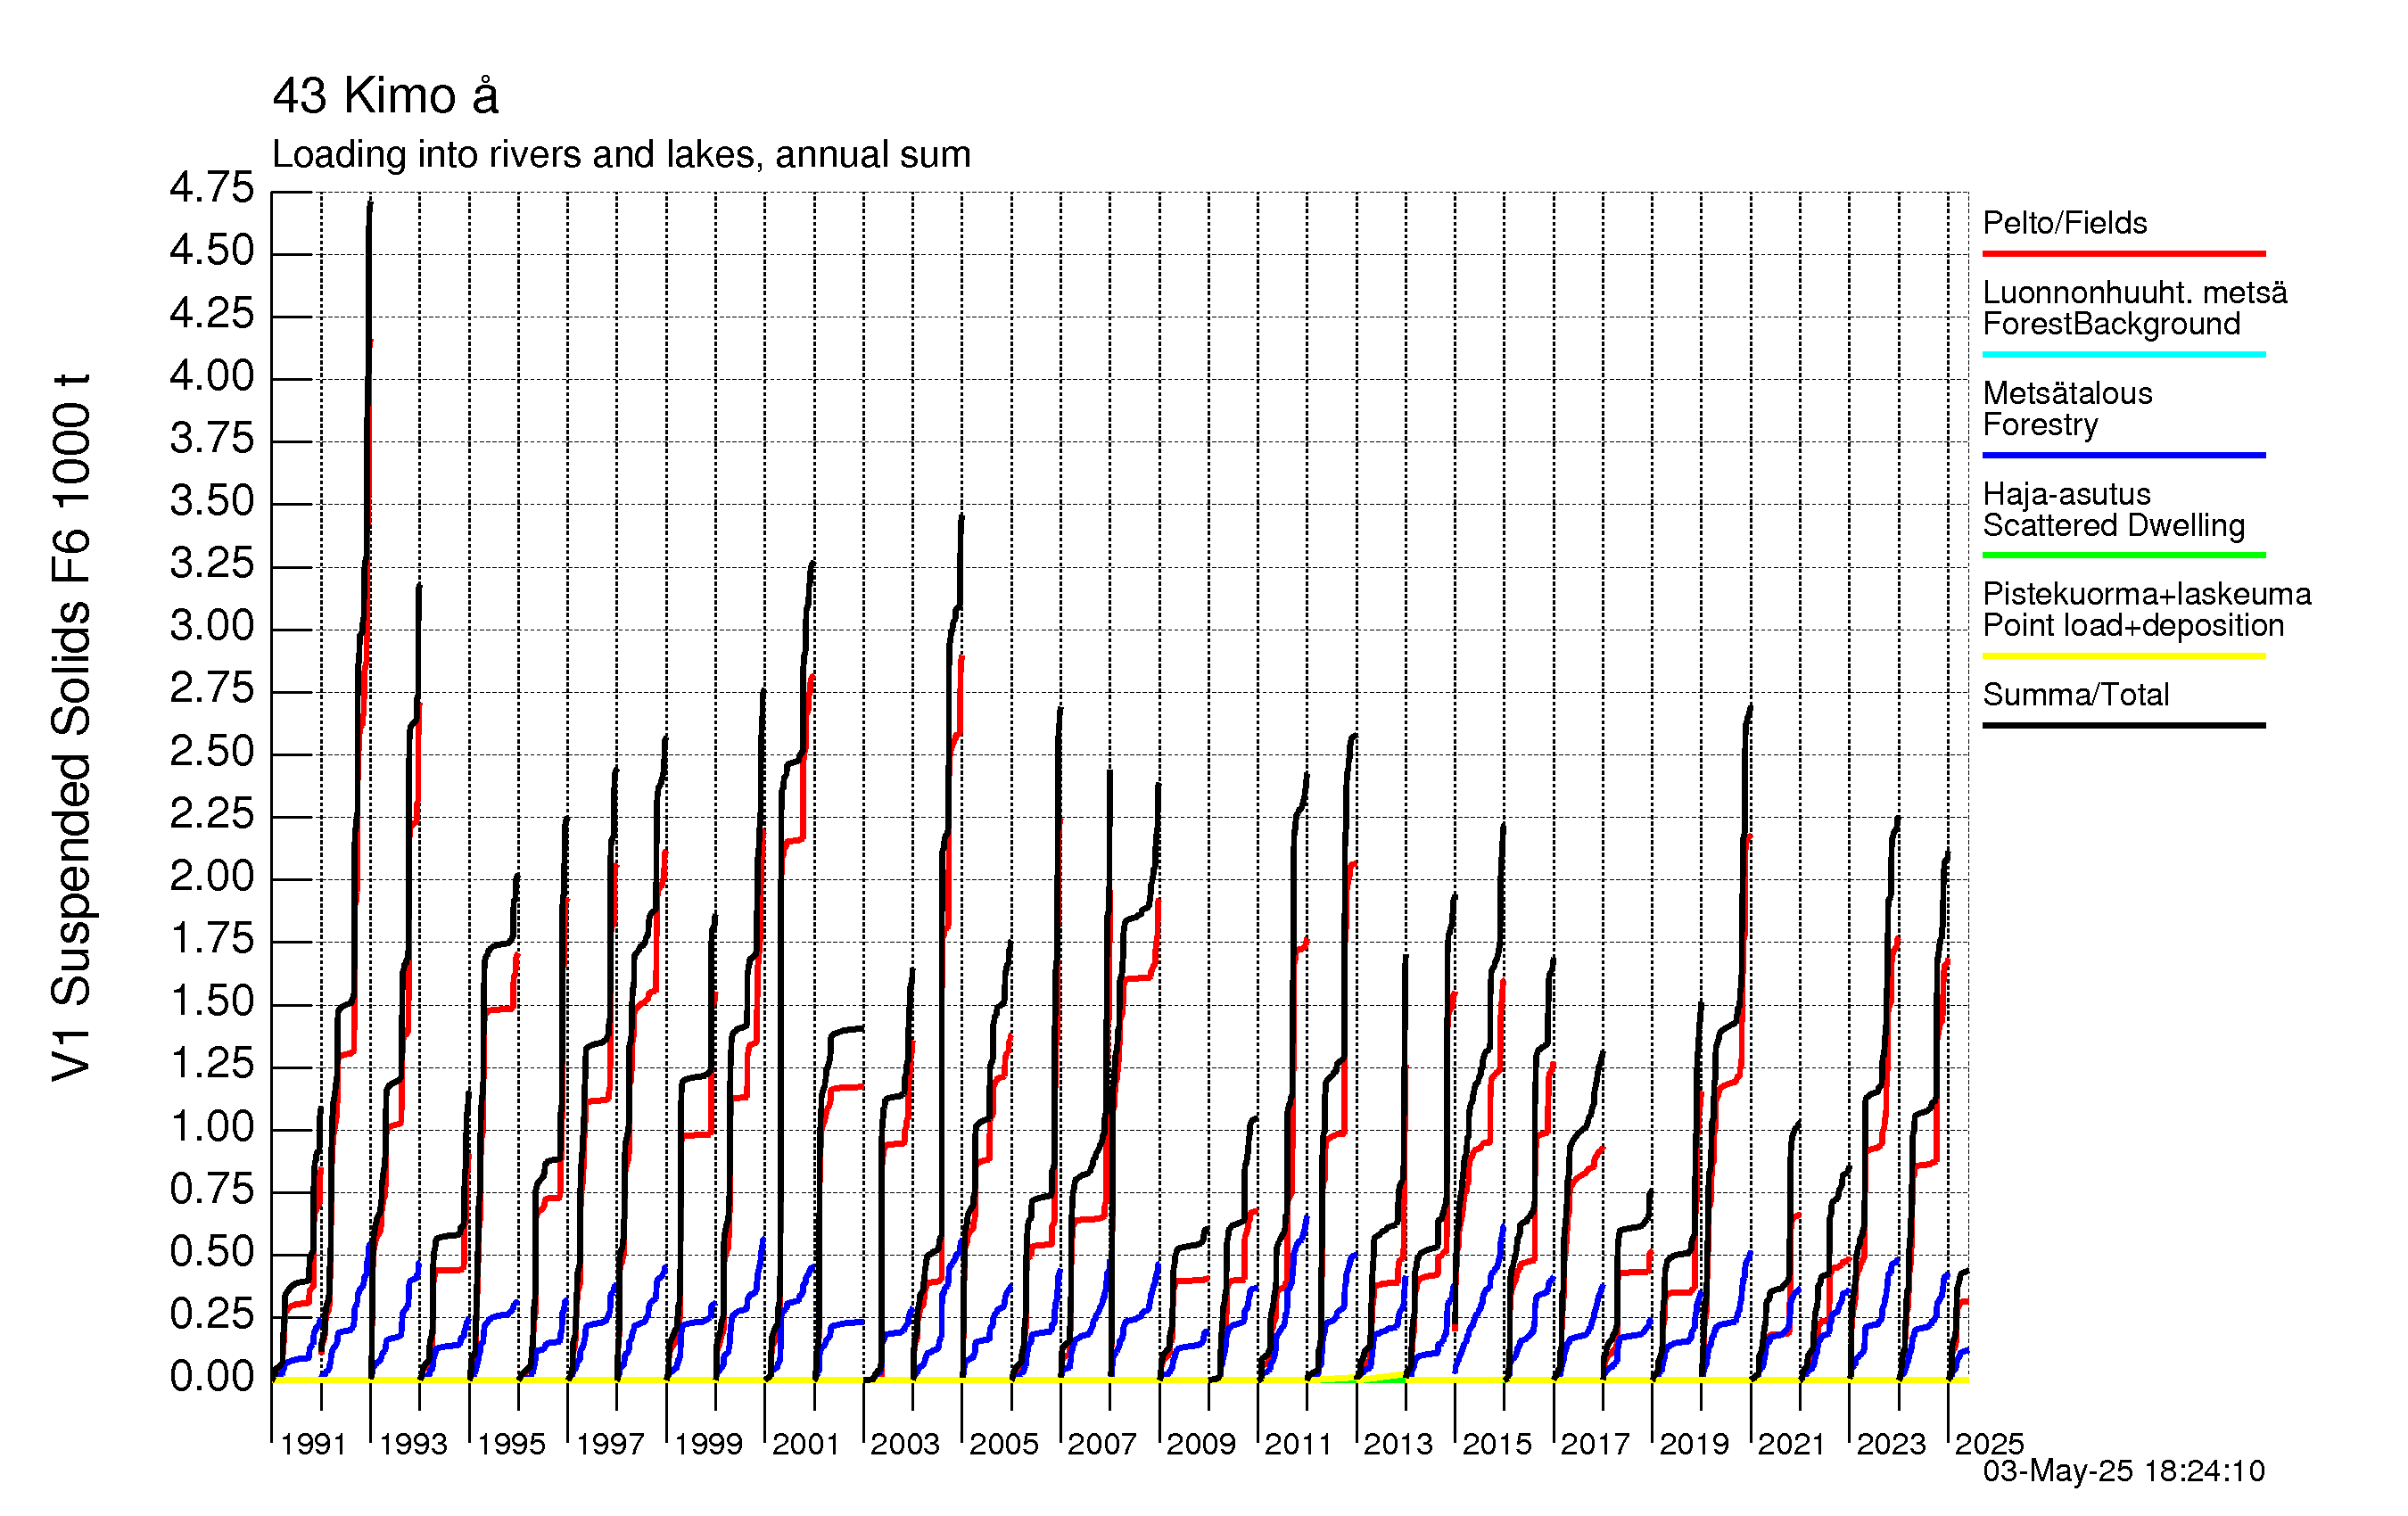Click the y-axis value 2.50
Image resolution: width=2408 pixels, height=1516 pixels.
(x=212, y=752)
